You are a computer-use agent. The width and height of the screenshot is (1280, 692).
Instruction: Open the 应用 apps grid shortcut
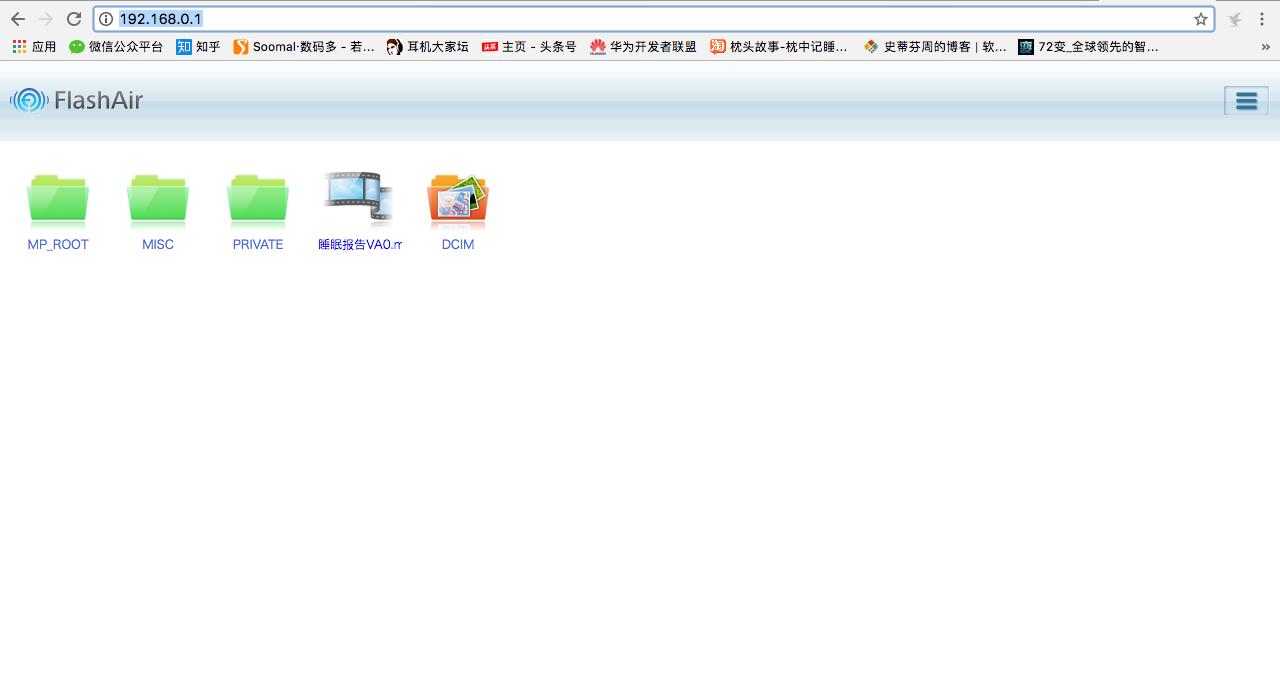click(x=33, y=46)
